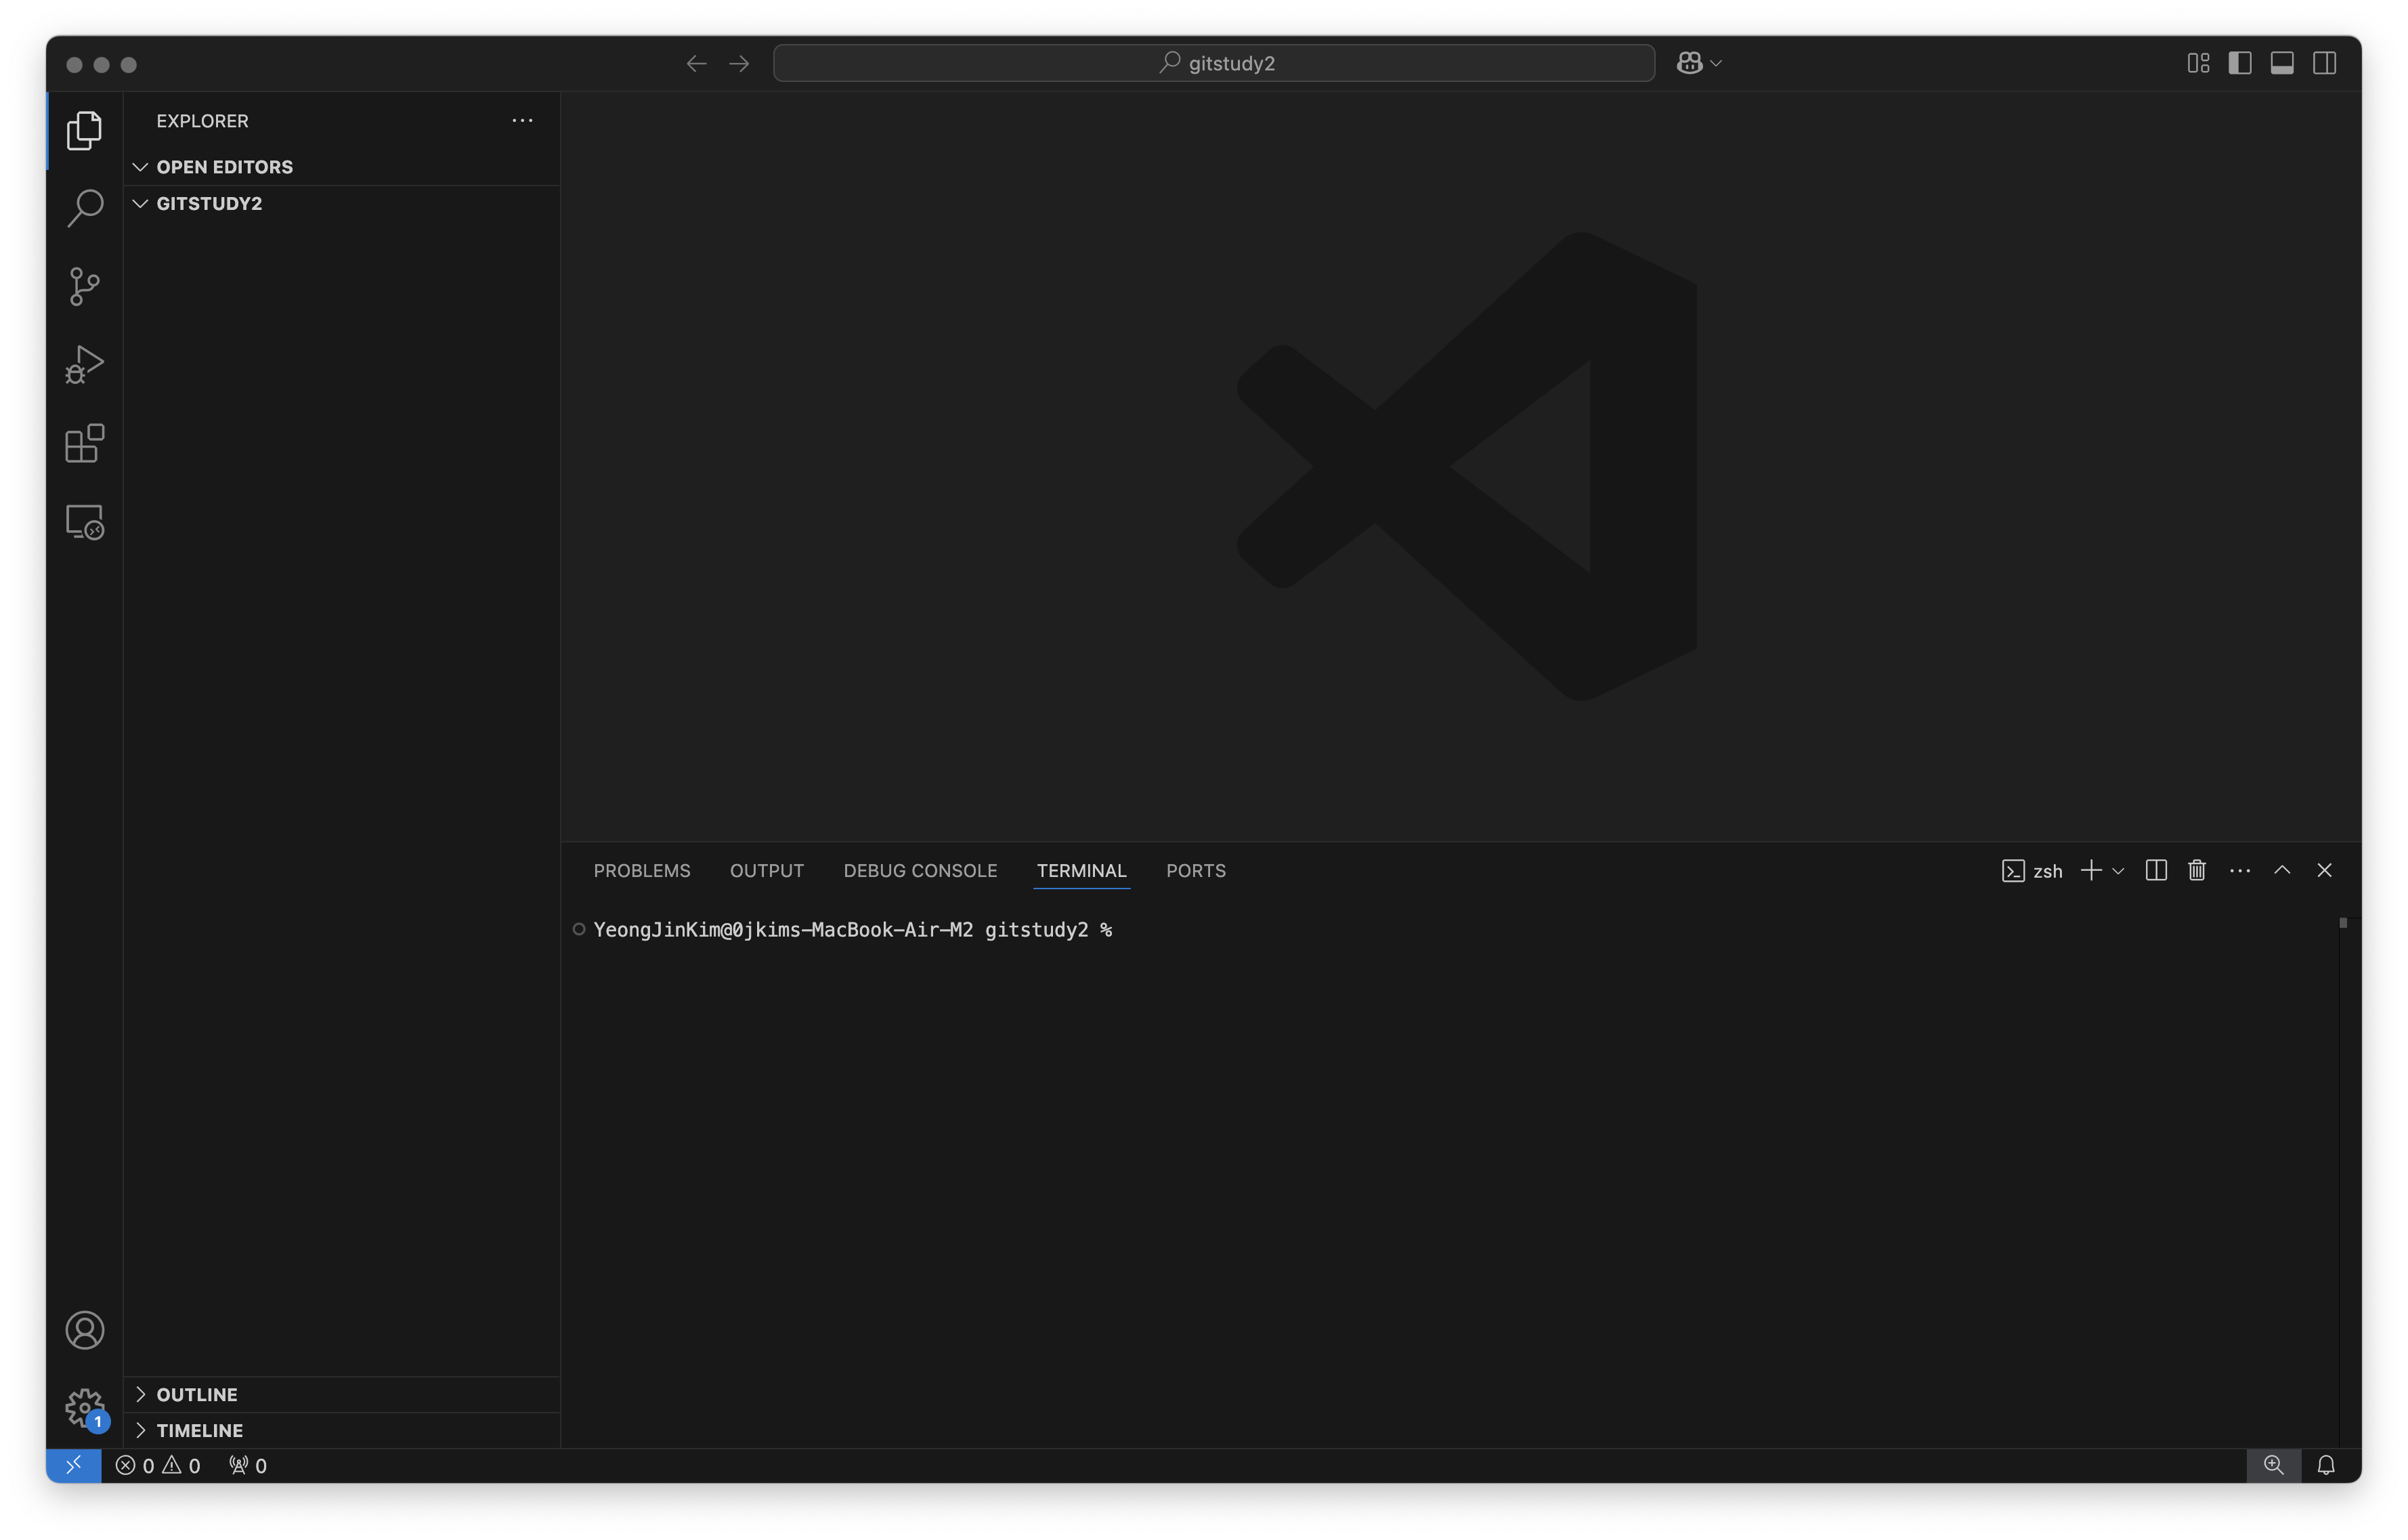Split the terminal
The image size is (2408, 1540).
point(2156,870)
